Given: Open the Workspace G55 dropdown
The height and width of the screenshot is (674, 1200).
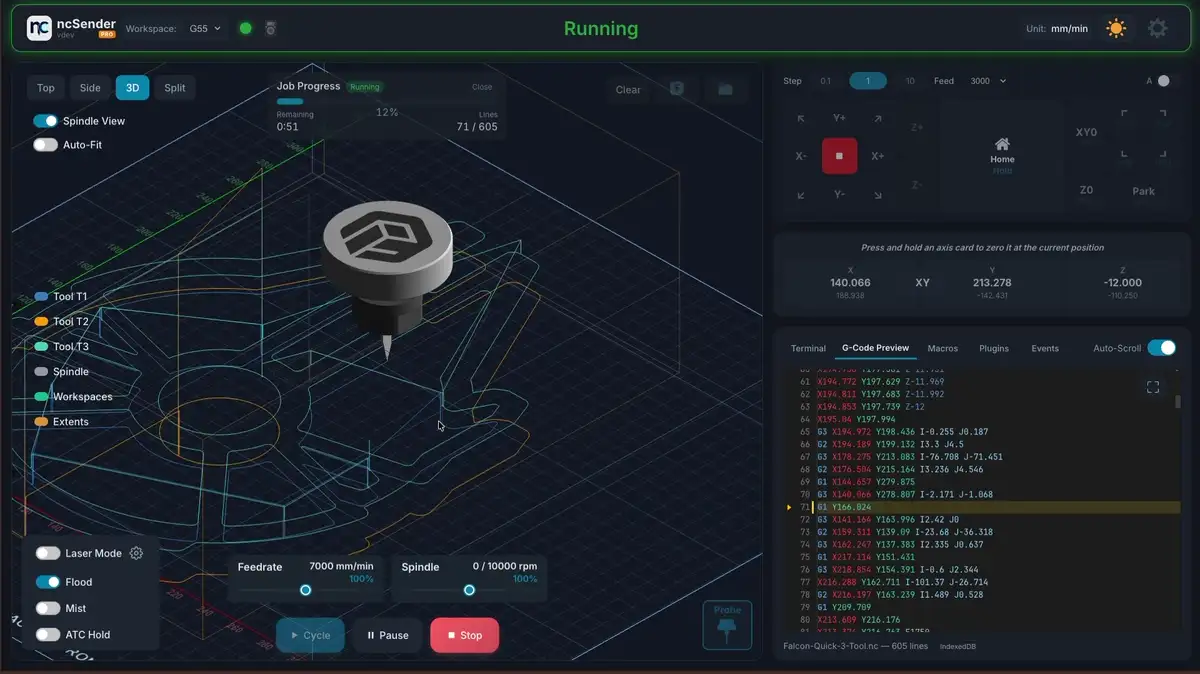Looking at the screenshot, I should pos(205,29).
